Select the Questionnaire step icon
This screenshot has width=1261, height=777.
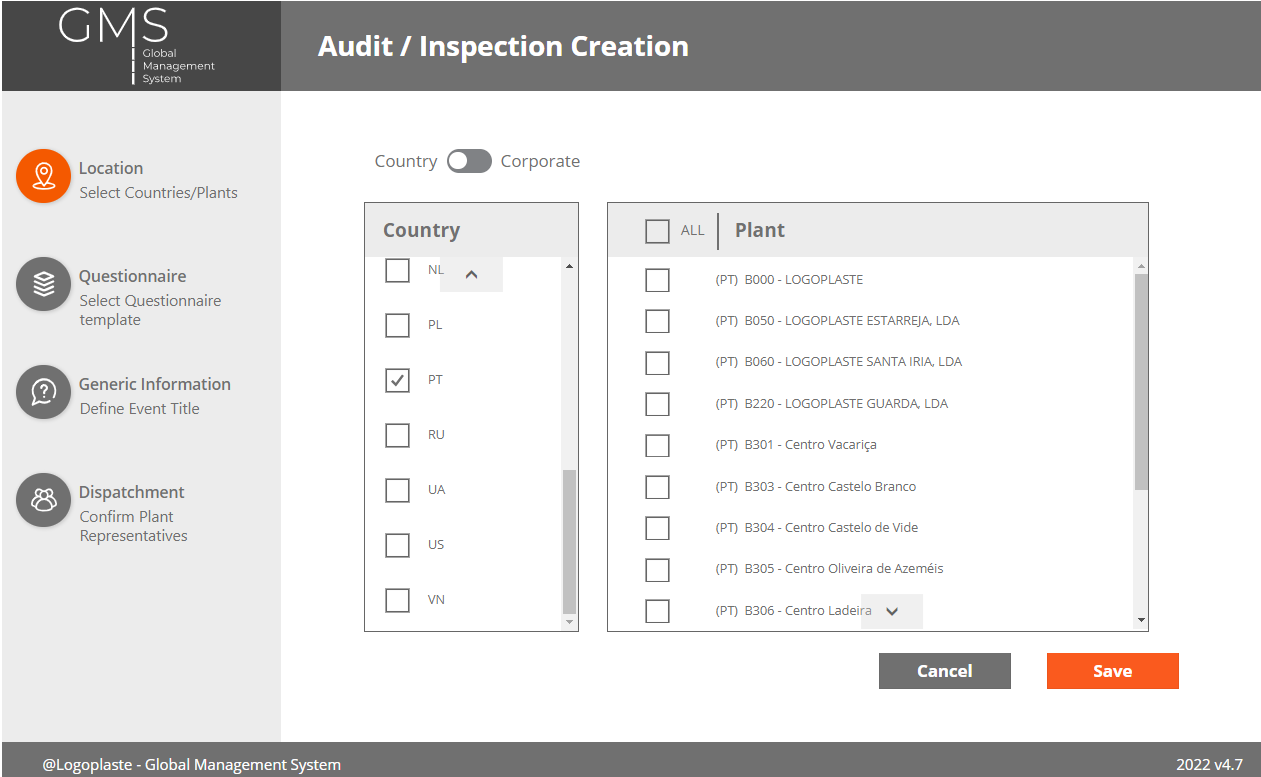(43, 283)
